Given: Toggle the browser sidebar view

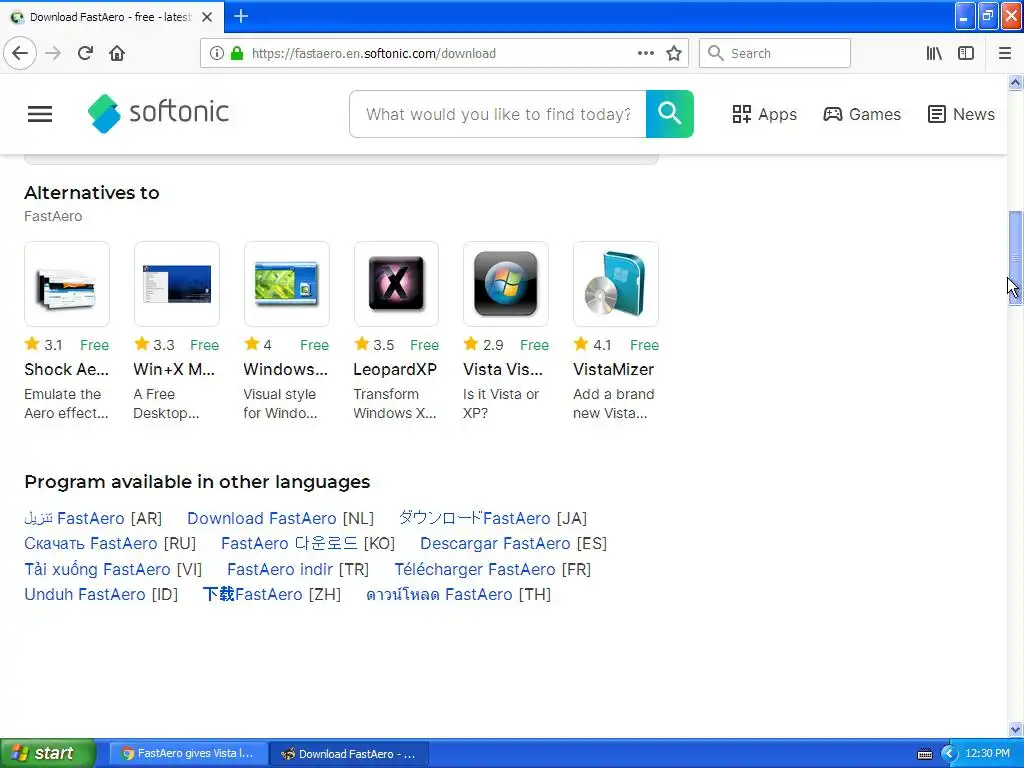Looking at the screenshot, I should point(966,54).
